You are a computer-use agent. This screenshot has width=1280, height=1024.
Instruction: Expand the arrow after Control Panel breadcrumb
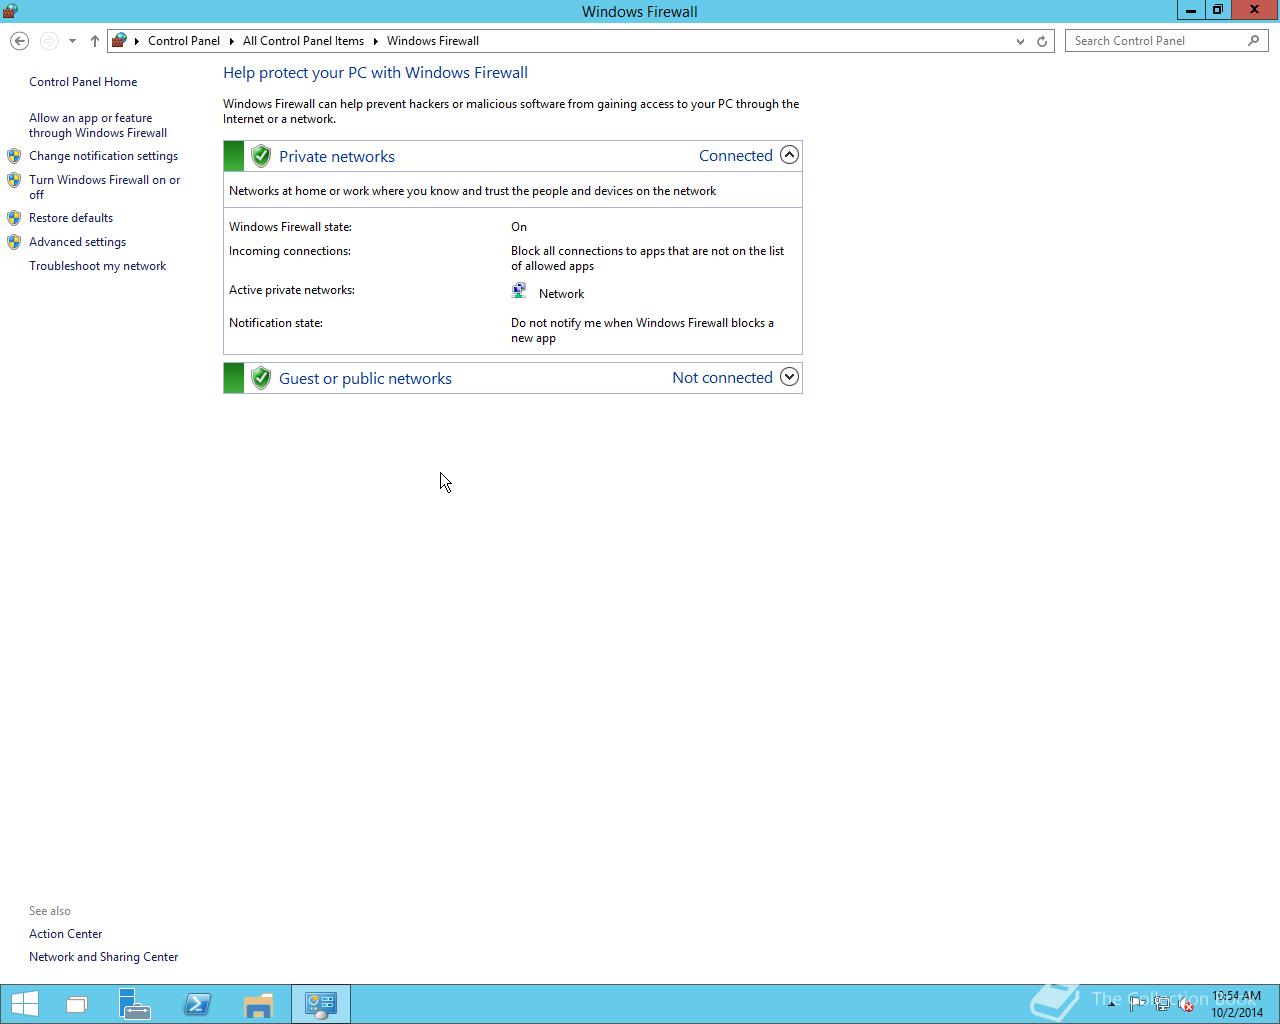[232, 41]
